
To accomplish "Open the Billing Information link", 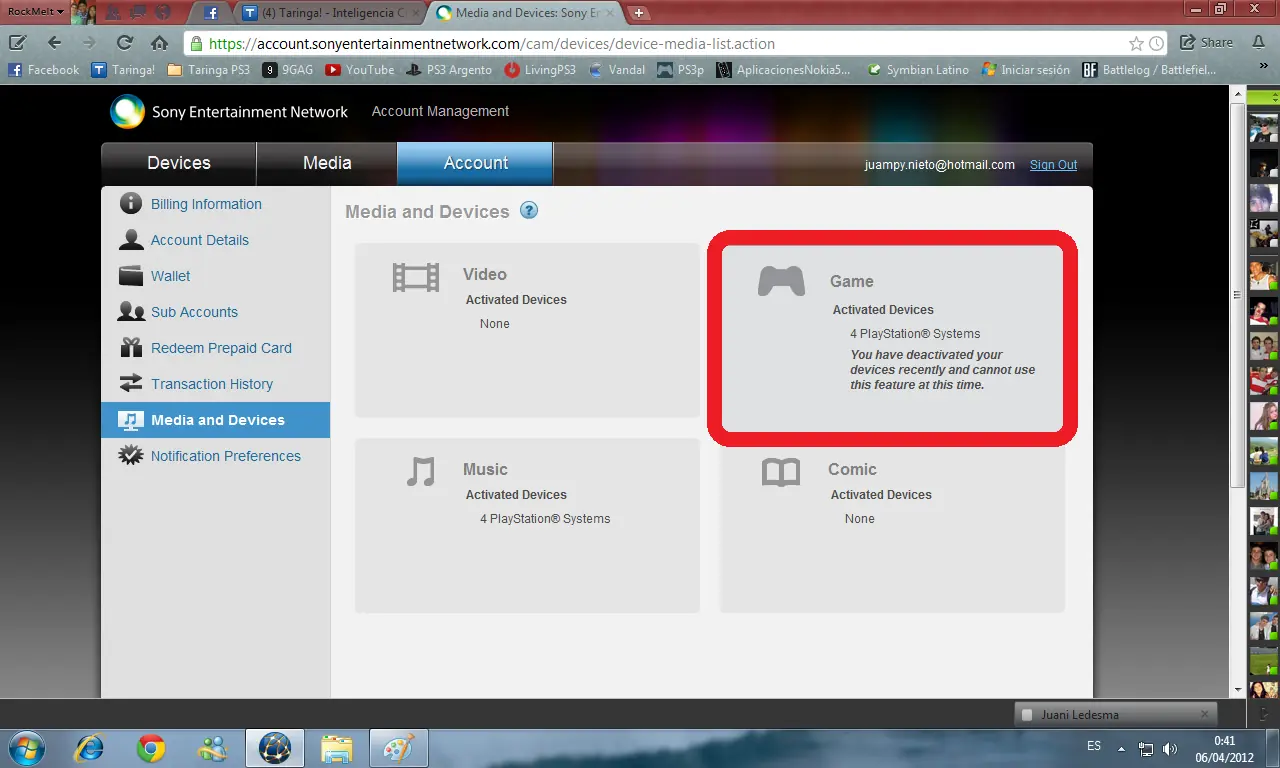I will point(206,204).
